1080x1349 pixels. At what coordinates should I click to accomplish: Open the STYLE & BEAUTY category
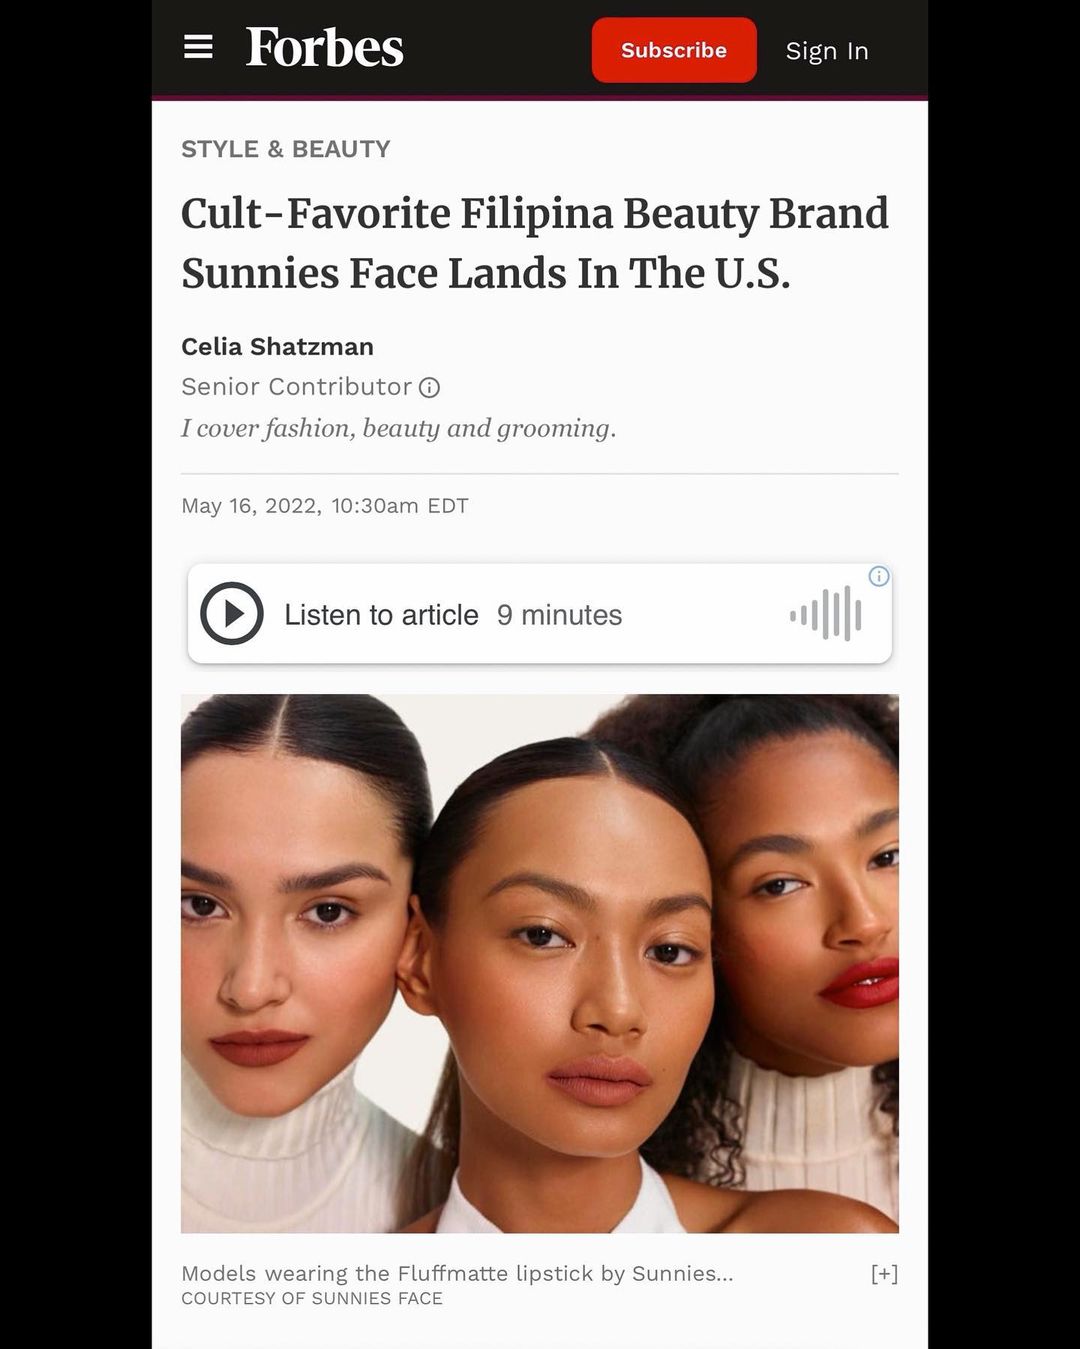pyautogui.click(x=286, y=149)
